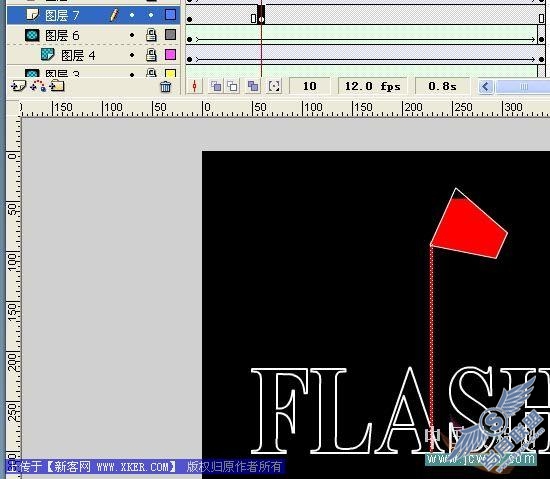Open Modify Onion Markers menu
Viewport: 550px width, 479px height.
(274, 86)
